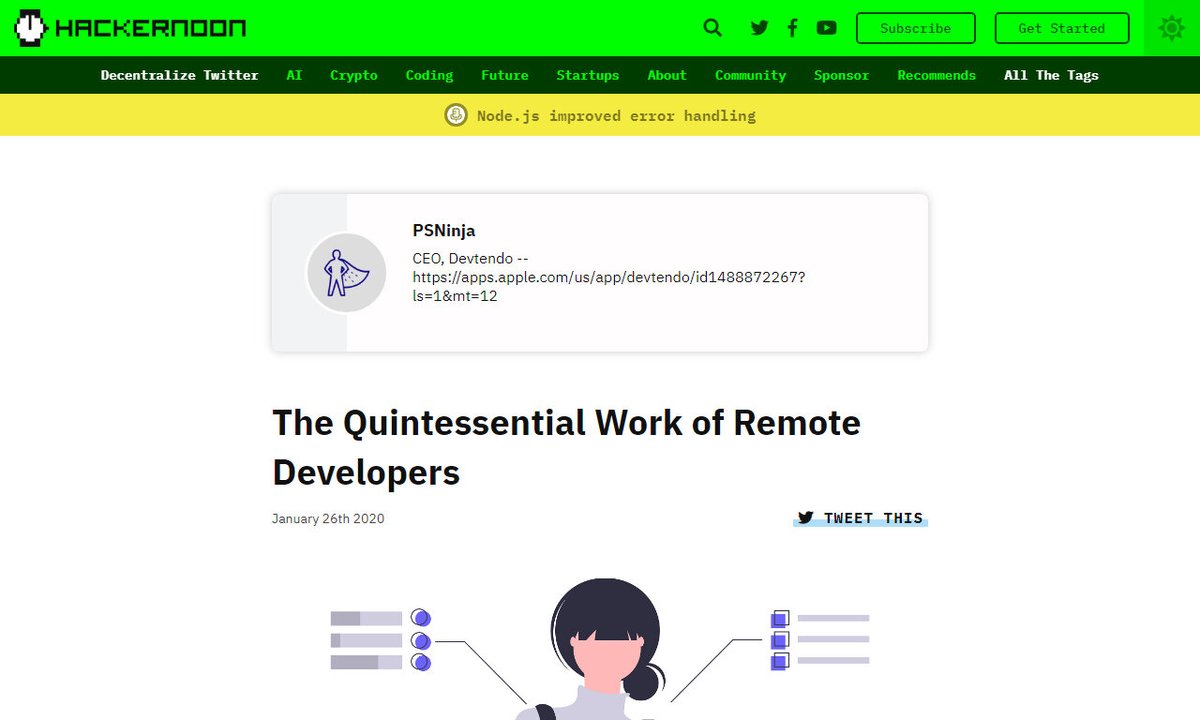Click the article hero illustration
The image size is (1200, 720).
pyautogui.click(x=600, y=648)
